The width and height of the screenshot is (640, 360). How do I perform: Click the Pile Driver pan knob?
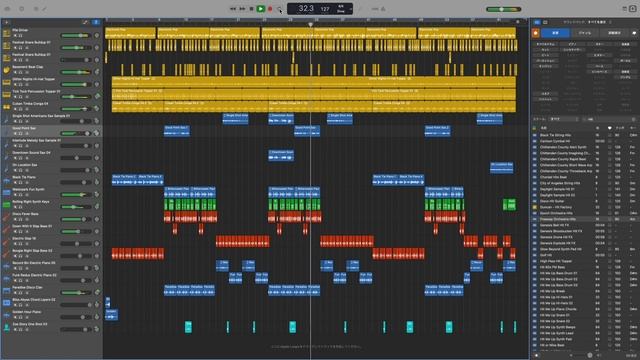coord(97,36)
